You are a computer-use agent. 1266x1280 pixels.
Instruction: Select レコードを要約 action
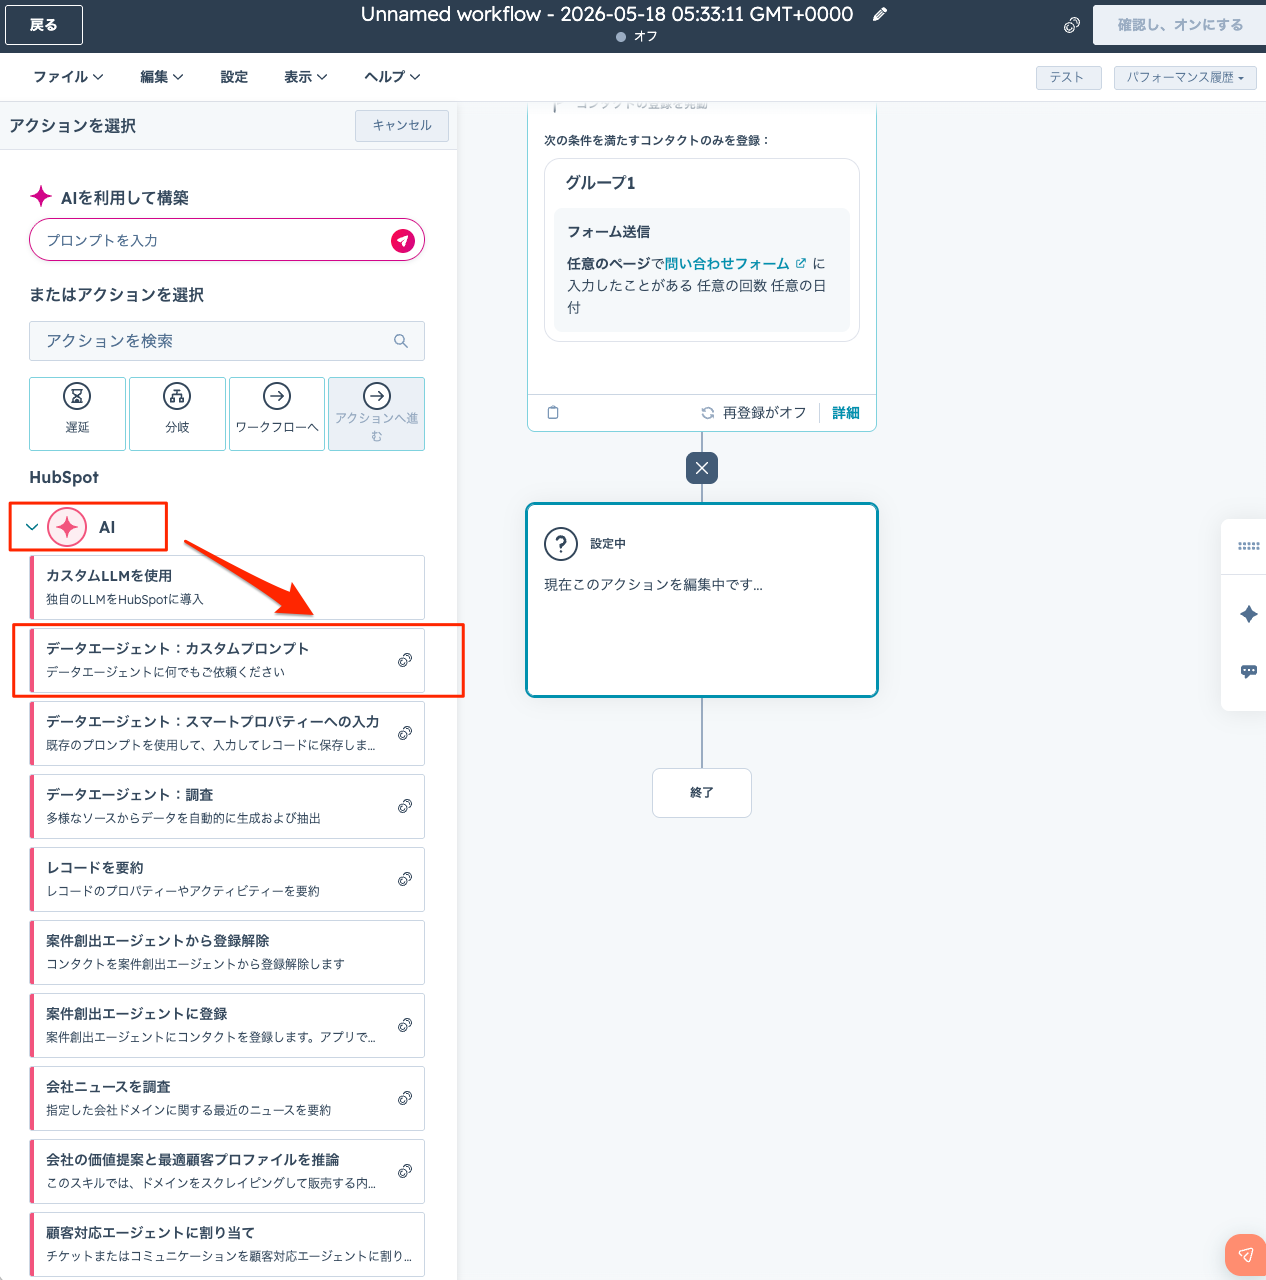pyautogui.click(x=228, y=879)
